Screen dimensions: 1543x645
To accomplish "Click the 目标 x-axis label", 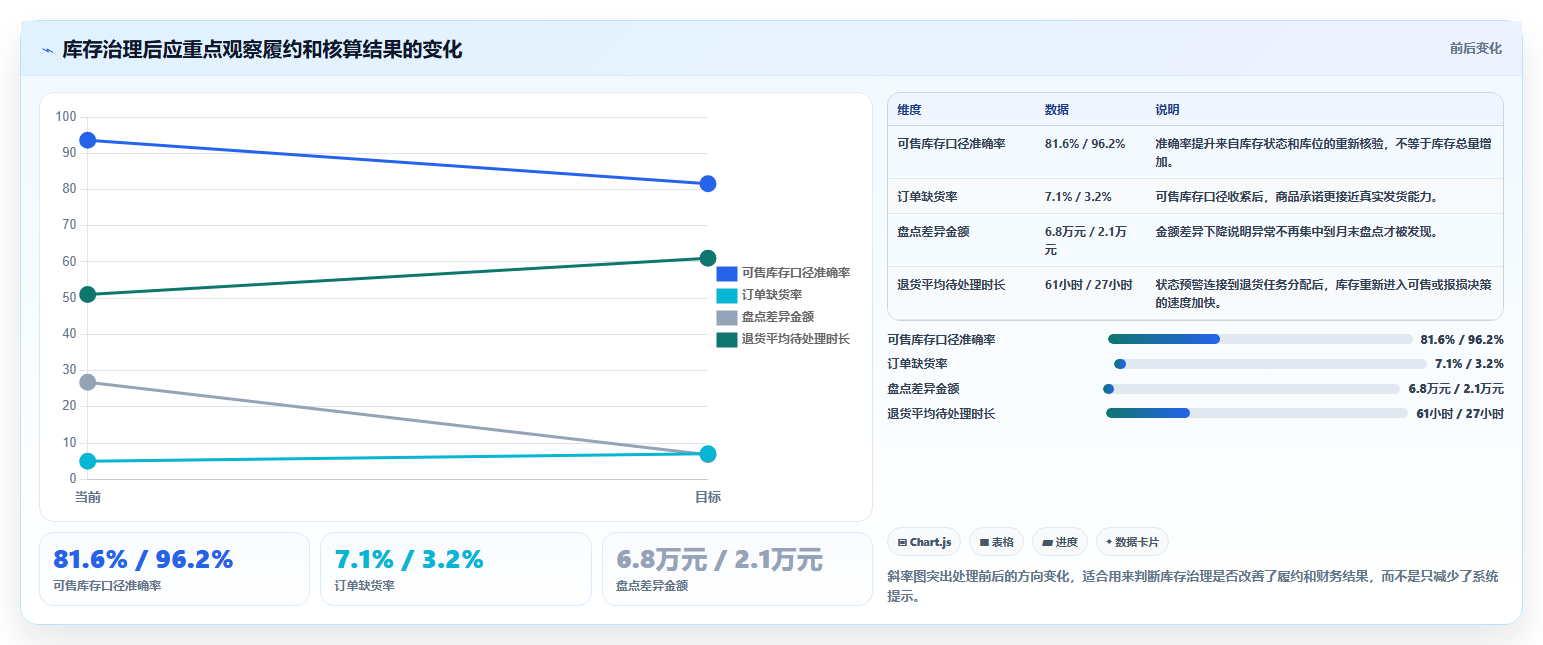I will (x=708, y=497).
